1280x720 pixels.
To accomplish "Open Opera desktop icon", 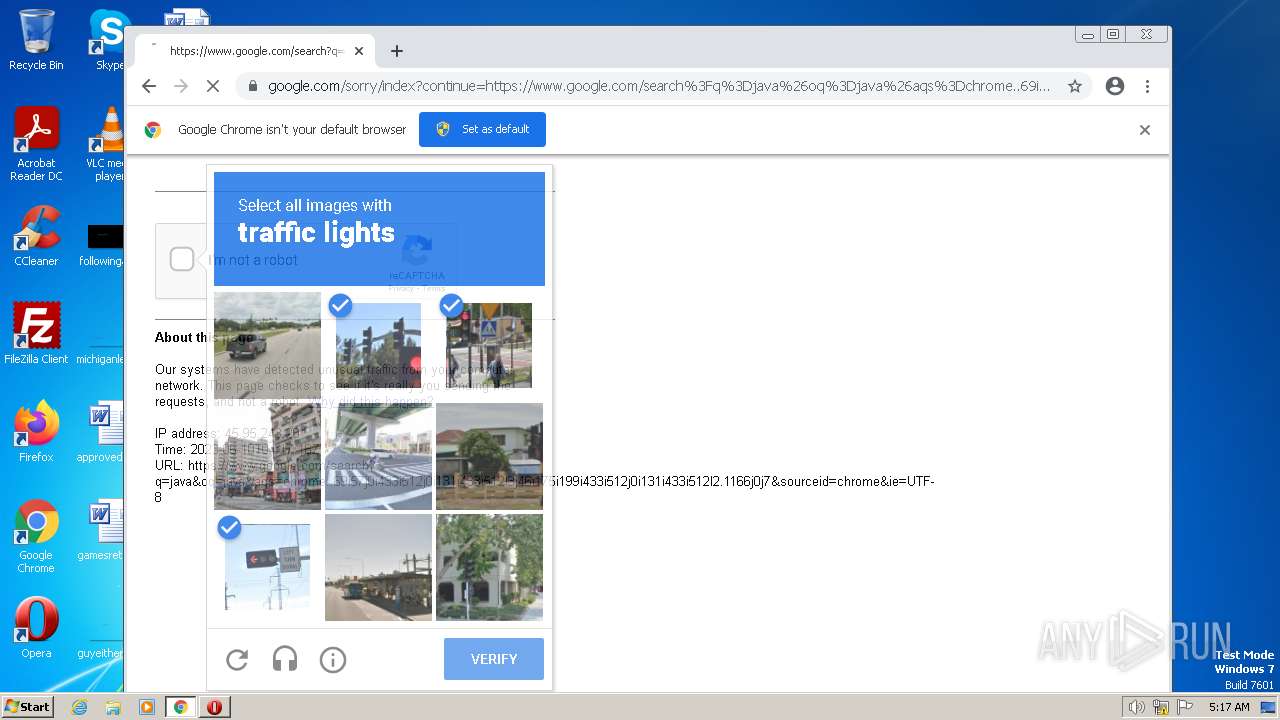I will pyautogui.click(x=36, y=627).
